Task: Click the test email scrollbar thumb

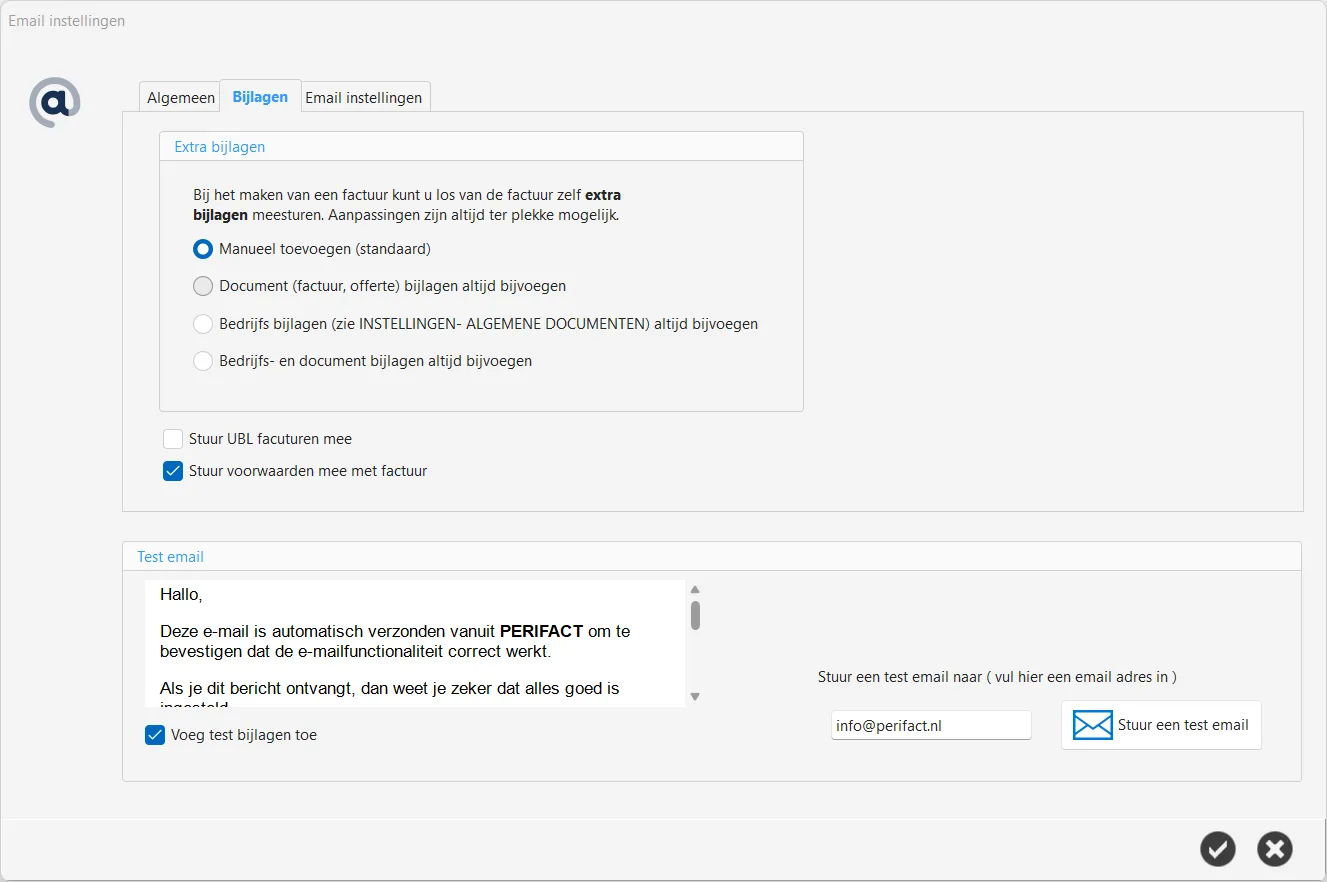Action: (x=695, y=615)
